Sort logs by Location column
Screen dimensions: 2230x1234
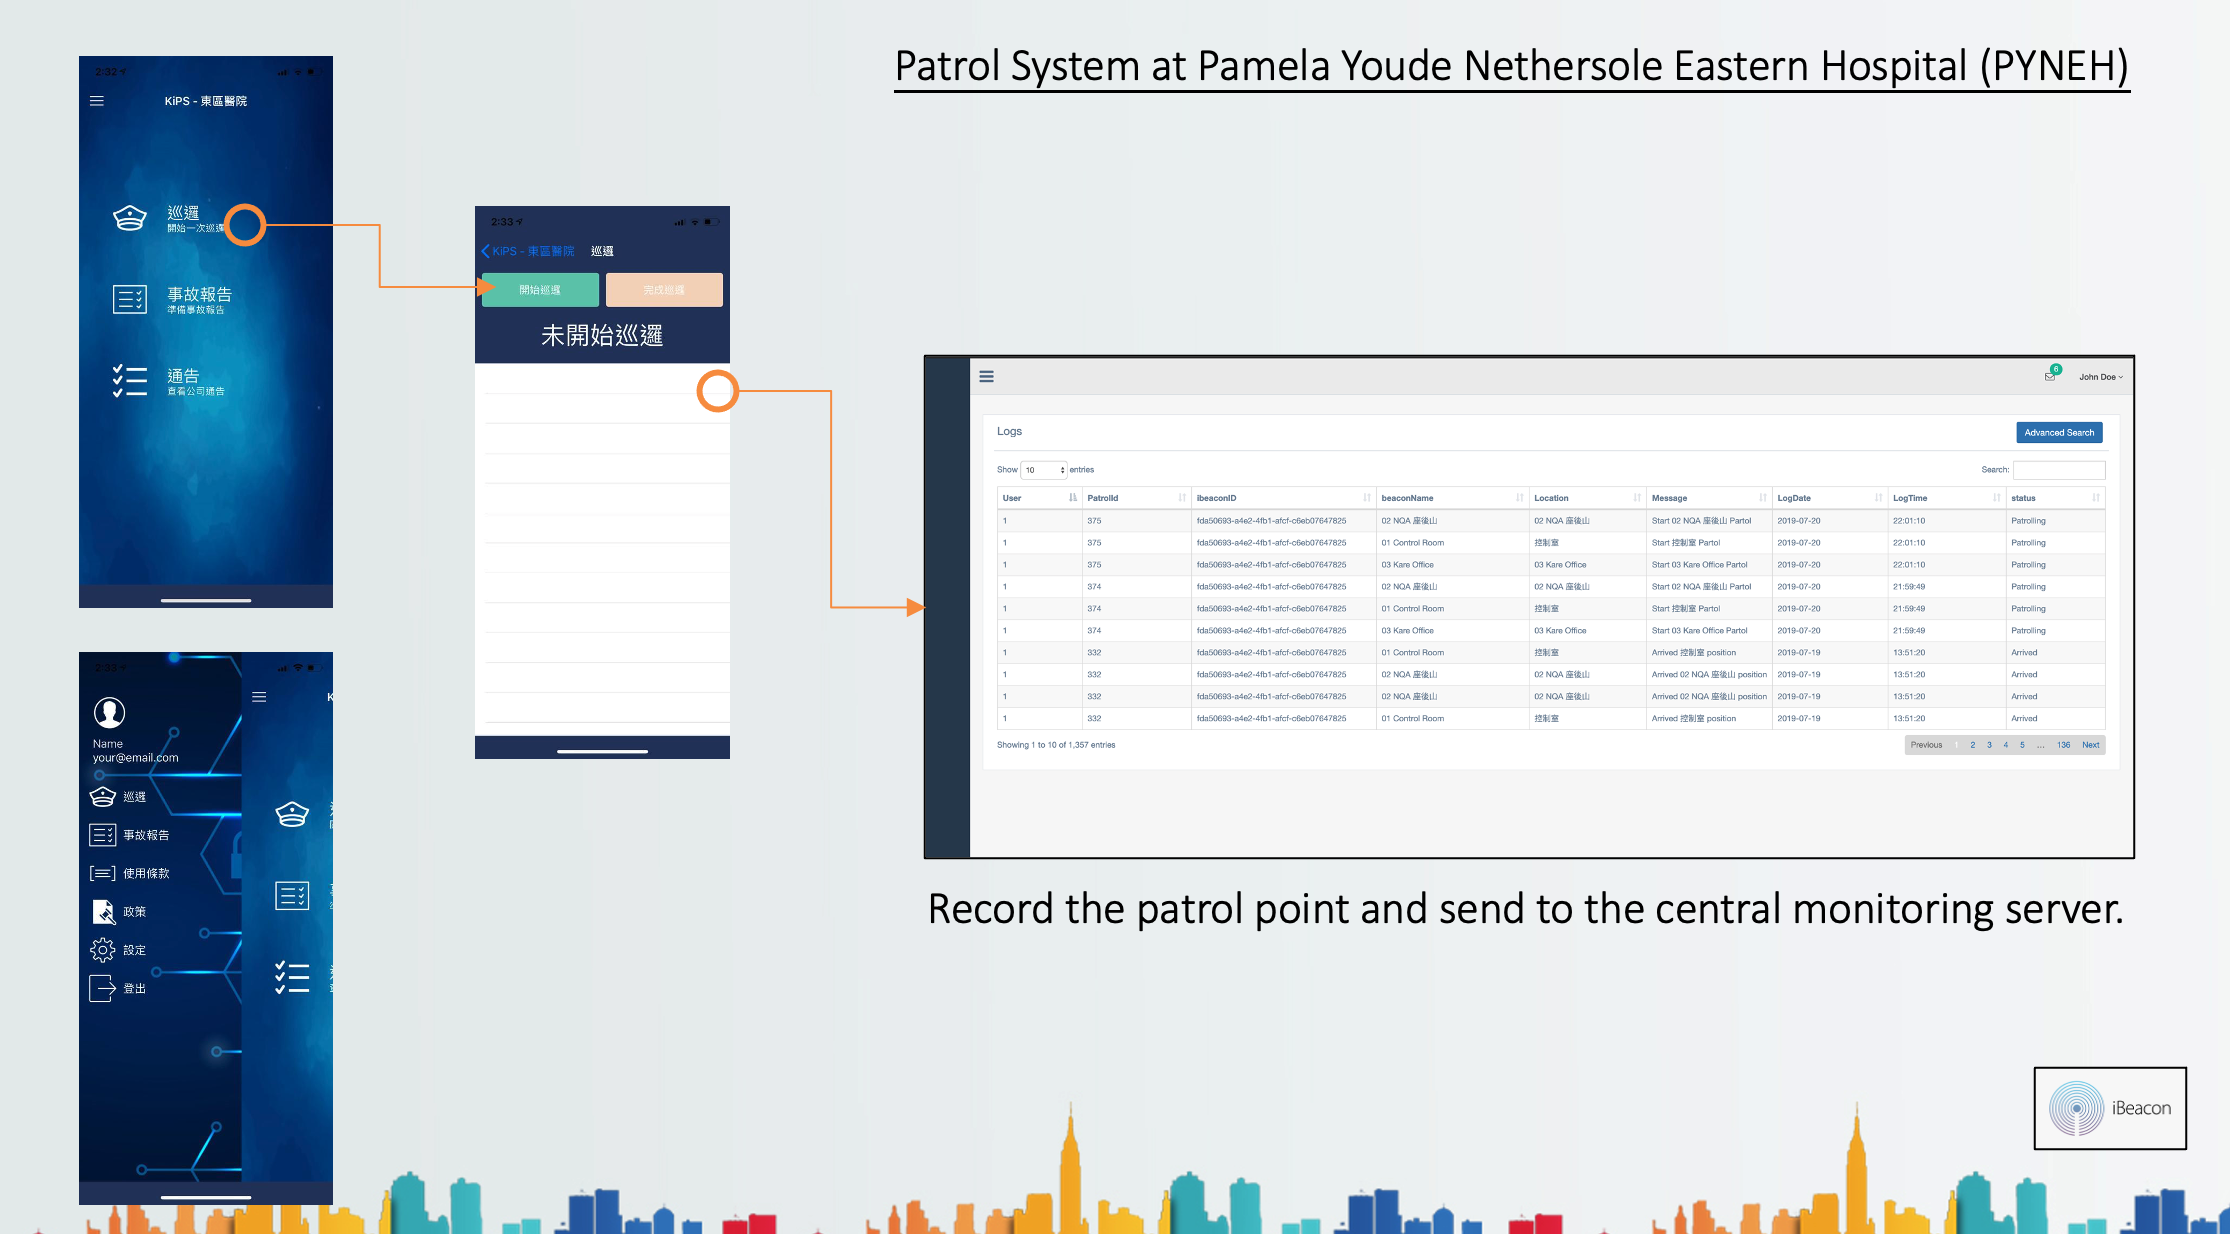(x=1588, y=498)
